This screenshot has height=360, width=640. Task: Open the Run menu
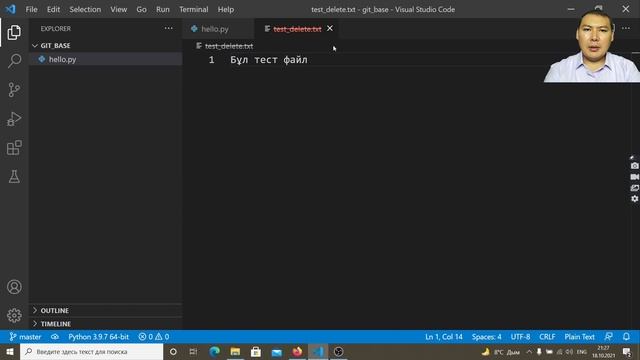pos(162,9)
